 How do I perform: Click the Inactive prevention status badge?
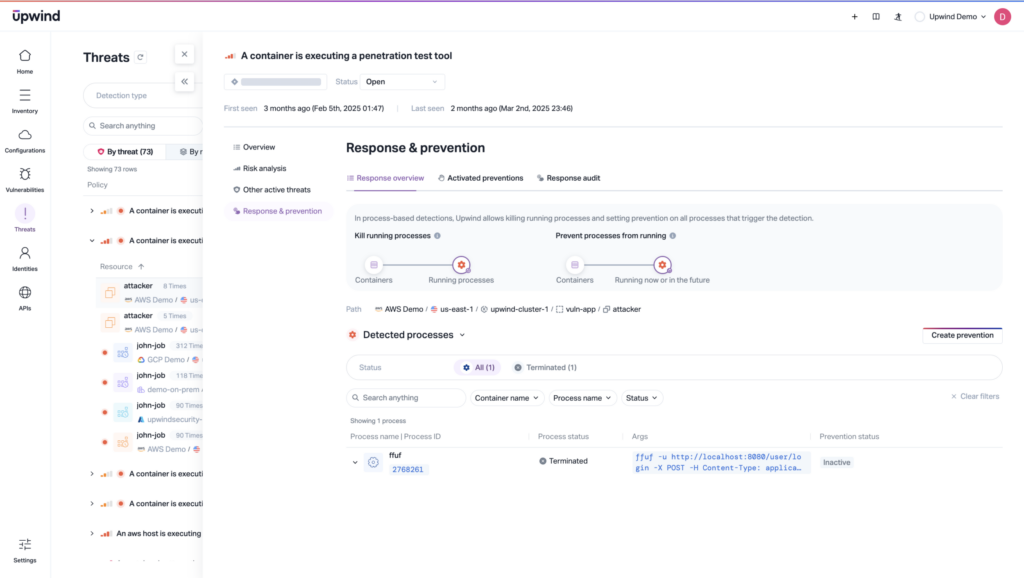[x=837, y=462]
